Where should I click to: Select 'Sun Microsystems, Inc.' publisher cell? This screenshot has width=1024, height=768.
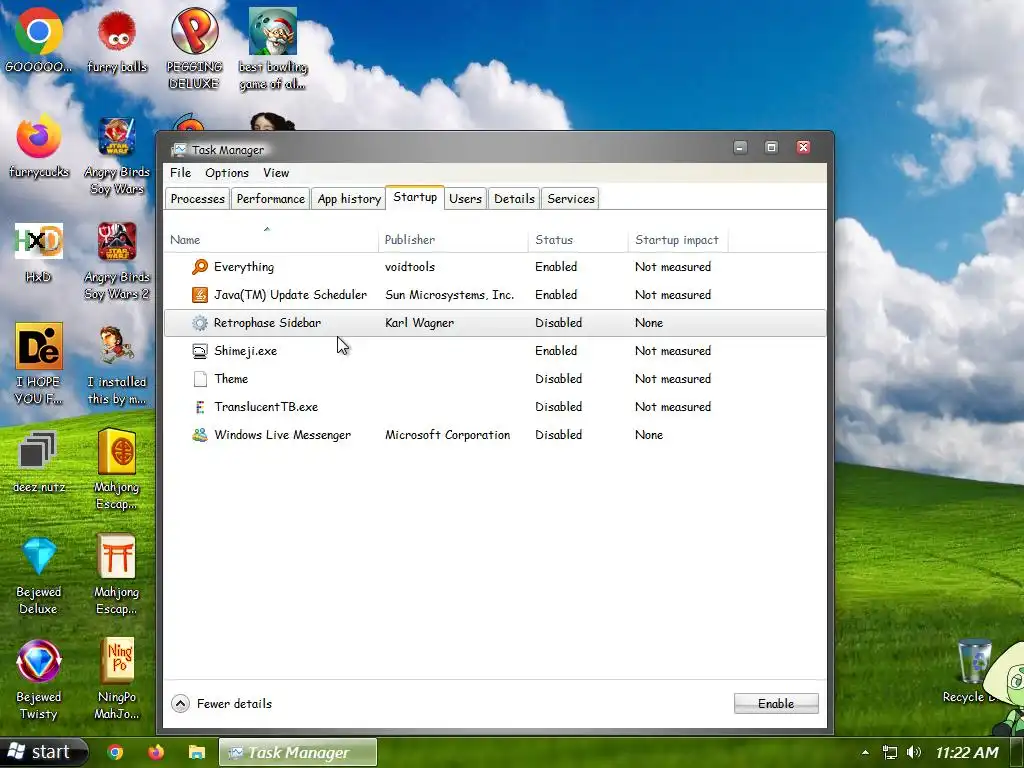[449, 295]
